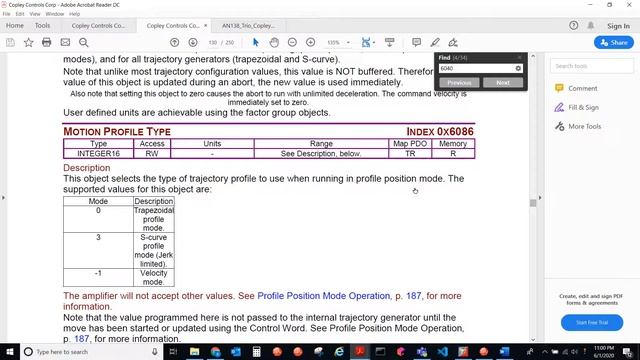640x360 pixels.
Task: Open the Help menu
Action: [x=74, y=14]
